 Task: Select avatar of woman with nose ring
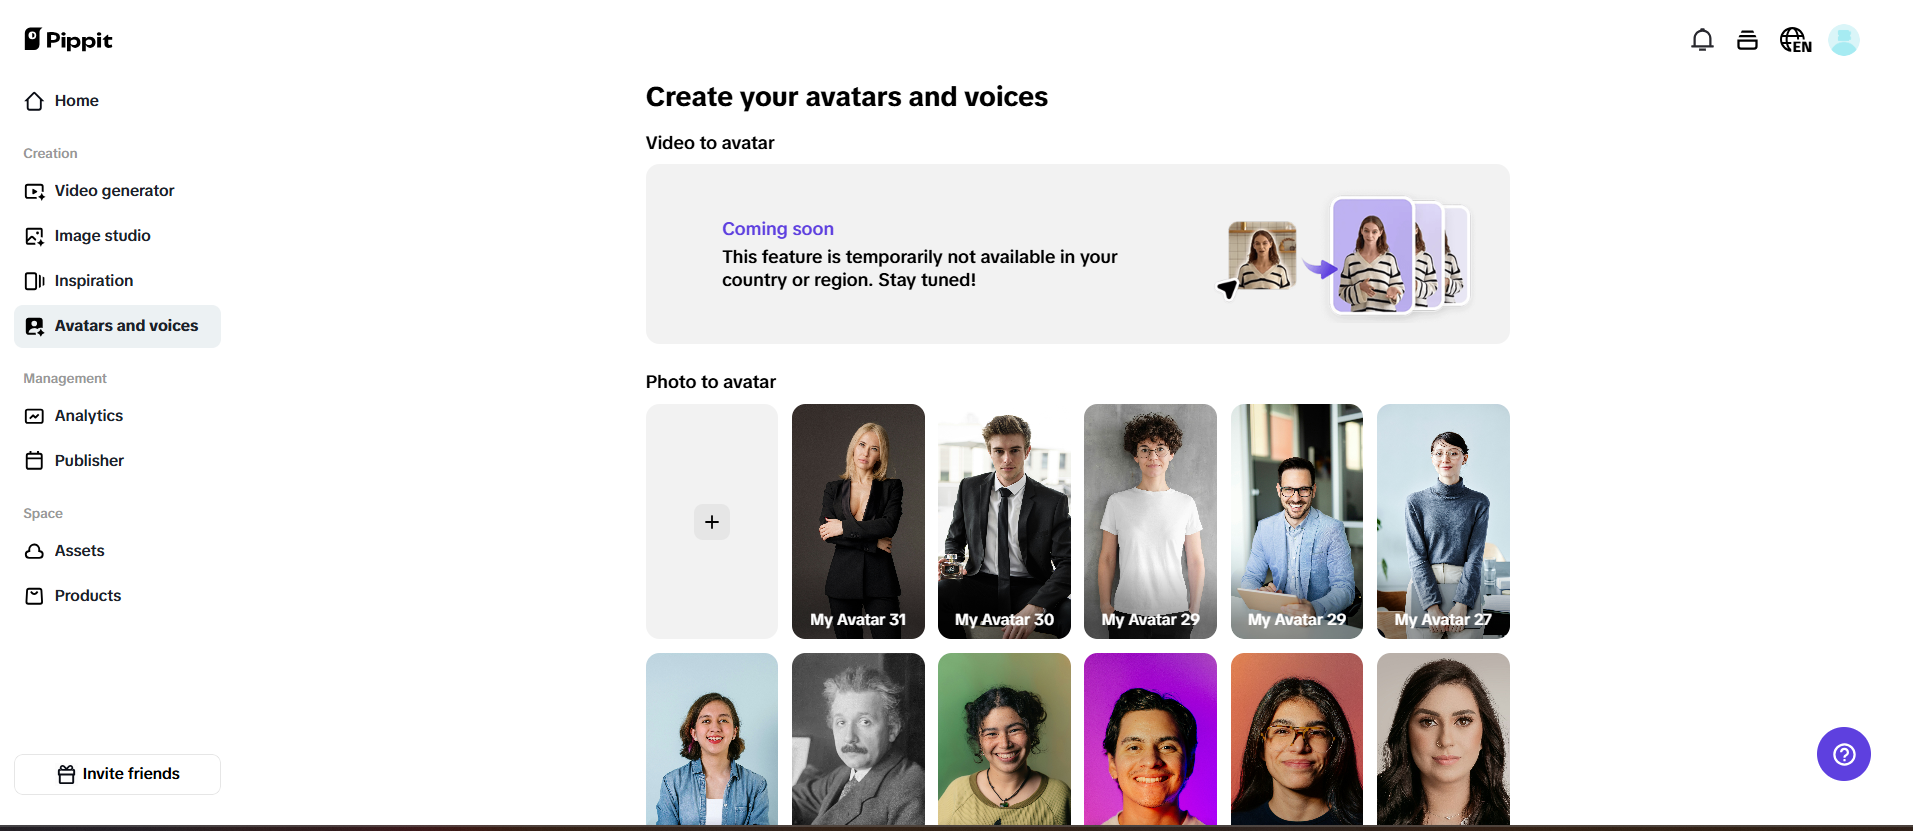coord(1443,739)
